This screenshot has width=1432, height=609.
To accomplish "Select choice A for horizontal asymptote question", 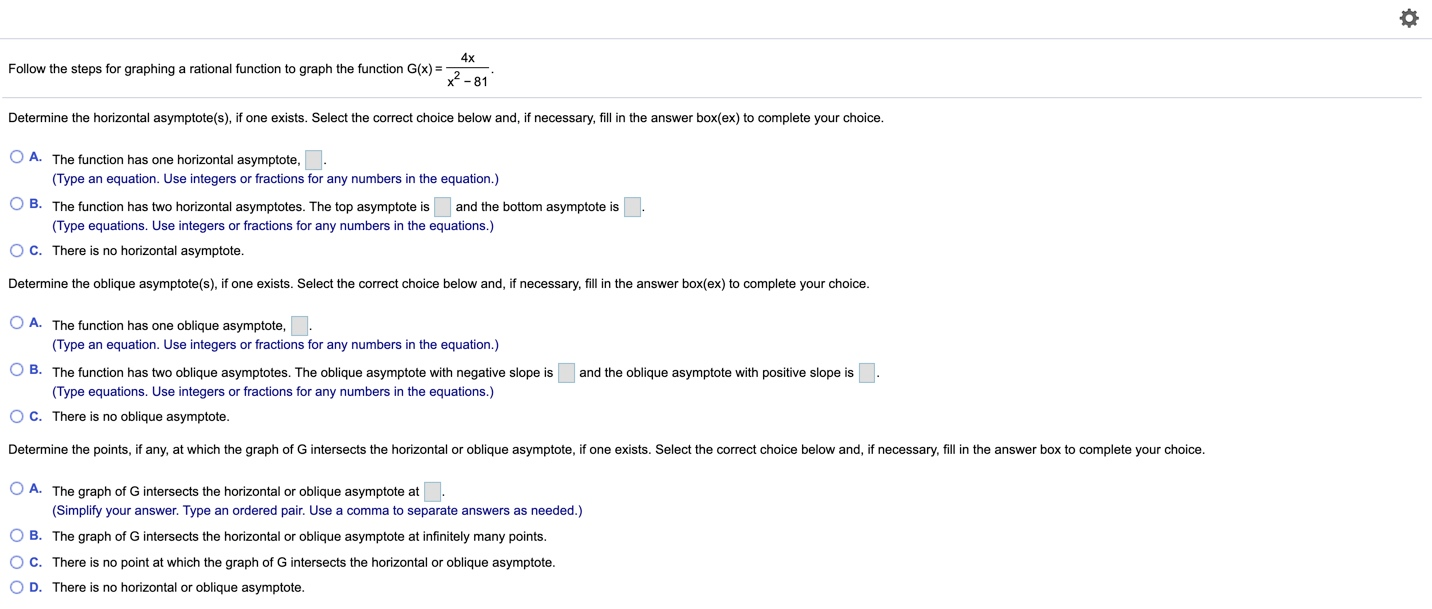I will pyautogui.click(x=16, y=156).
